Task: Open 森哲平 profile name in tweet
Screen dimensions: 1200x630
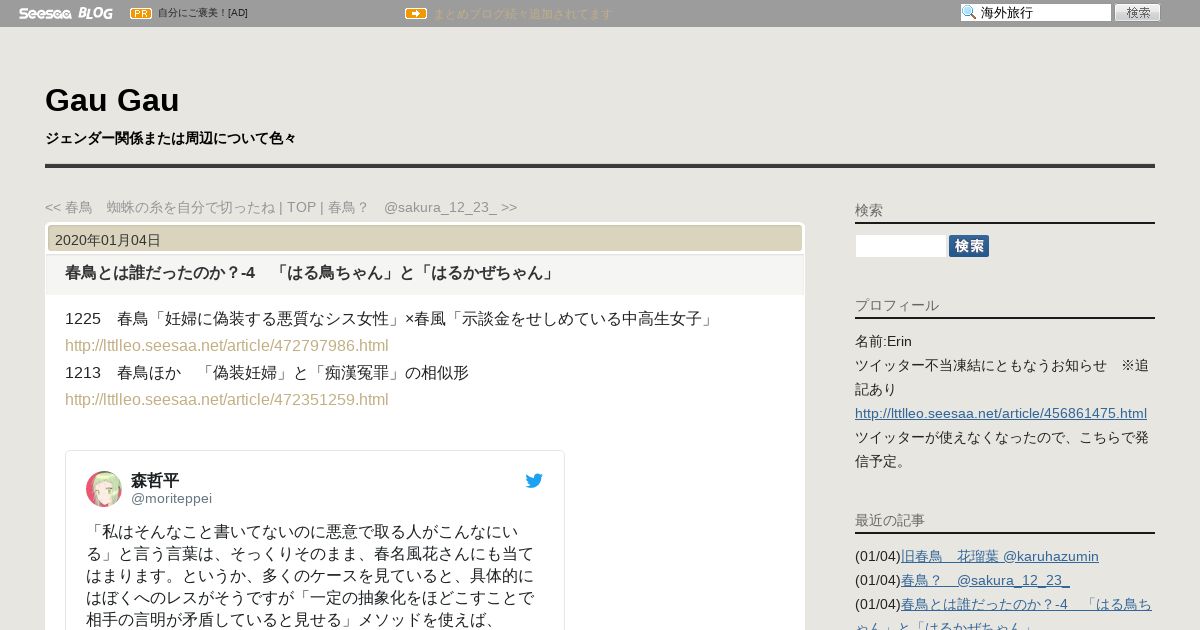Action: click(x=155, y=480)
